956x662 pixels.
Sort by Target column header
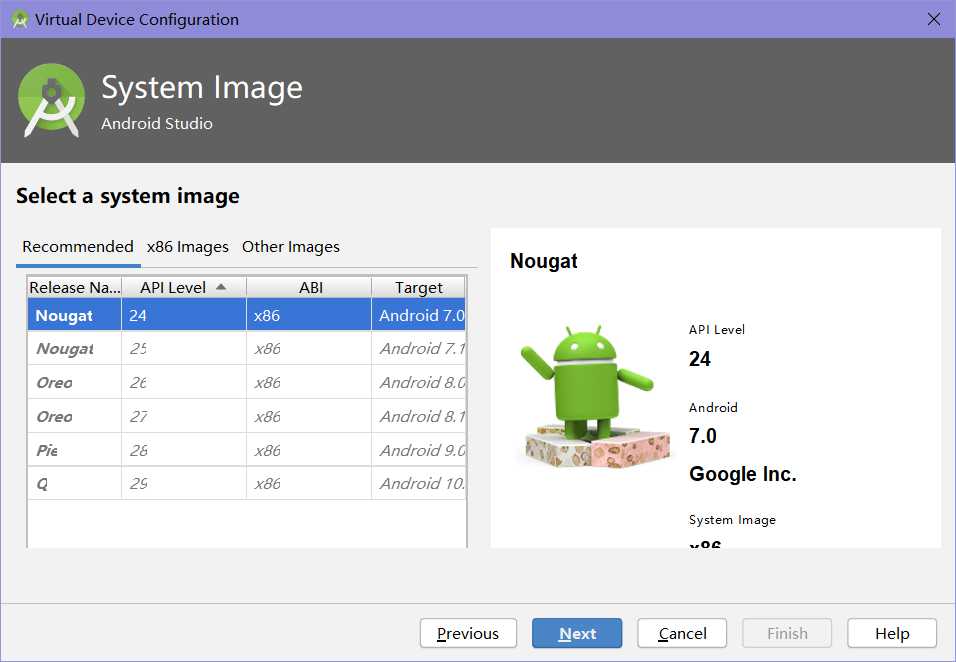418,287
